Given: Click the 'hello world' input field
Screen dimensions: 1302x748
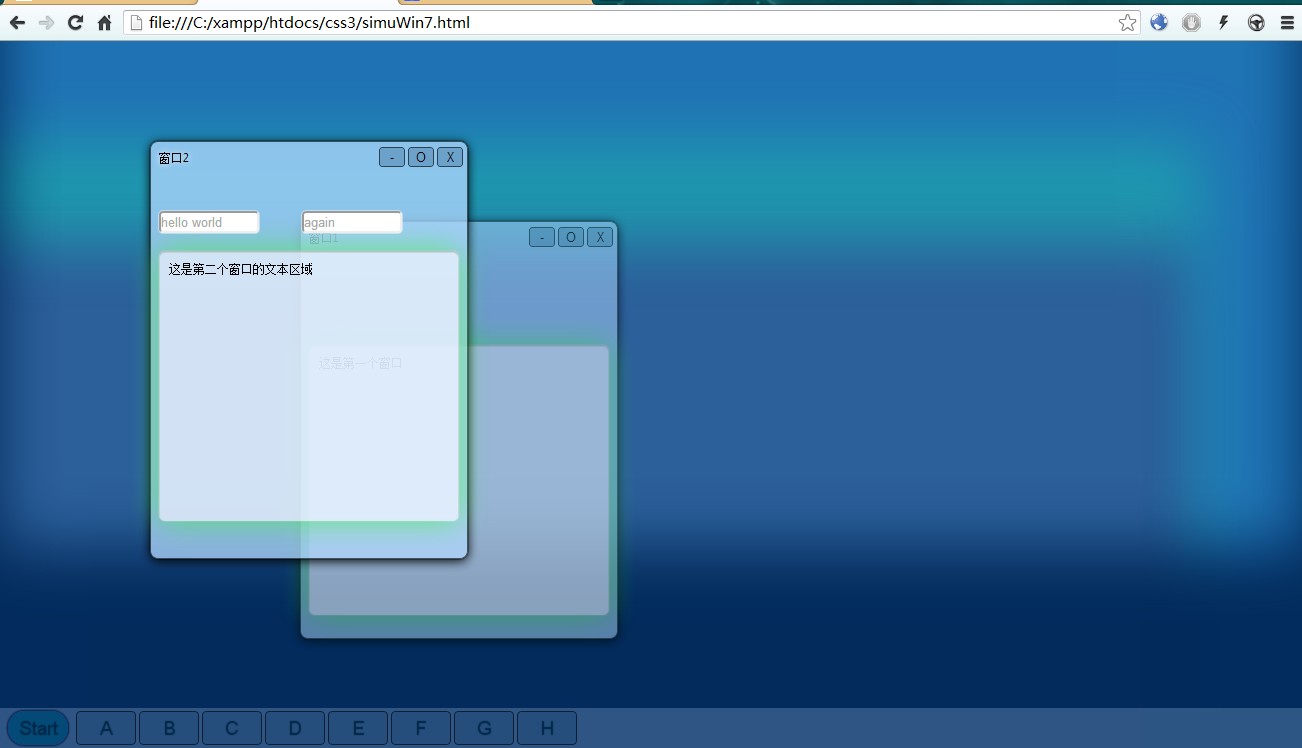Looking at the screenshot, I should 209,222.
